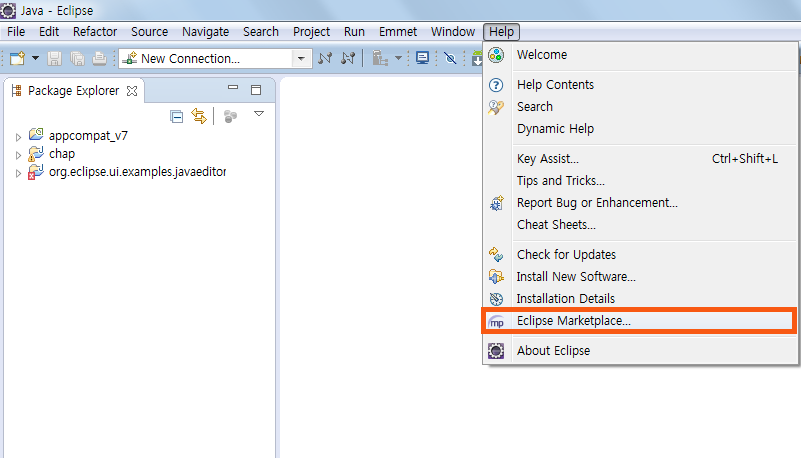Open the Search menu in menu bar
This screenshot has width=801, height=458.
click(261, 32)
